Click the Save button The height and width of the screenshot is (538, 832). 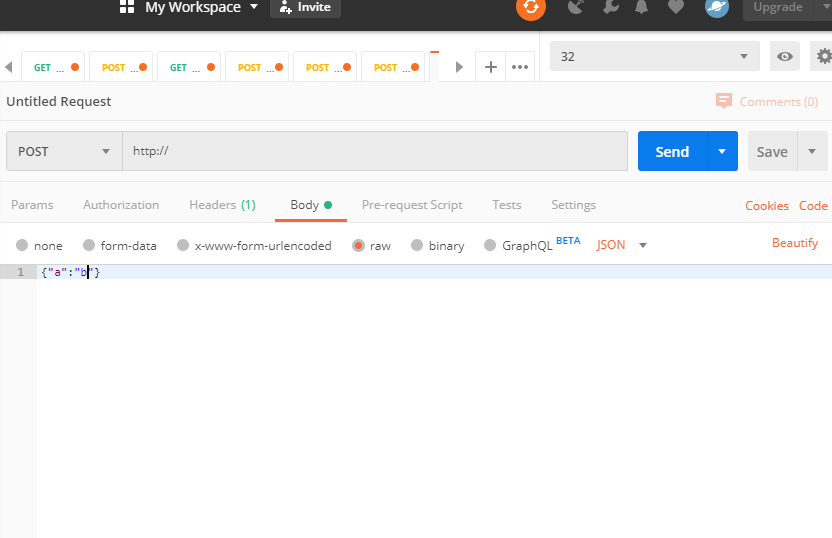[772, 151]
